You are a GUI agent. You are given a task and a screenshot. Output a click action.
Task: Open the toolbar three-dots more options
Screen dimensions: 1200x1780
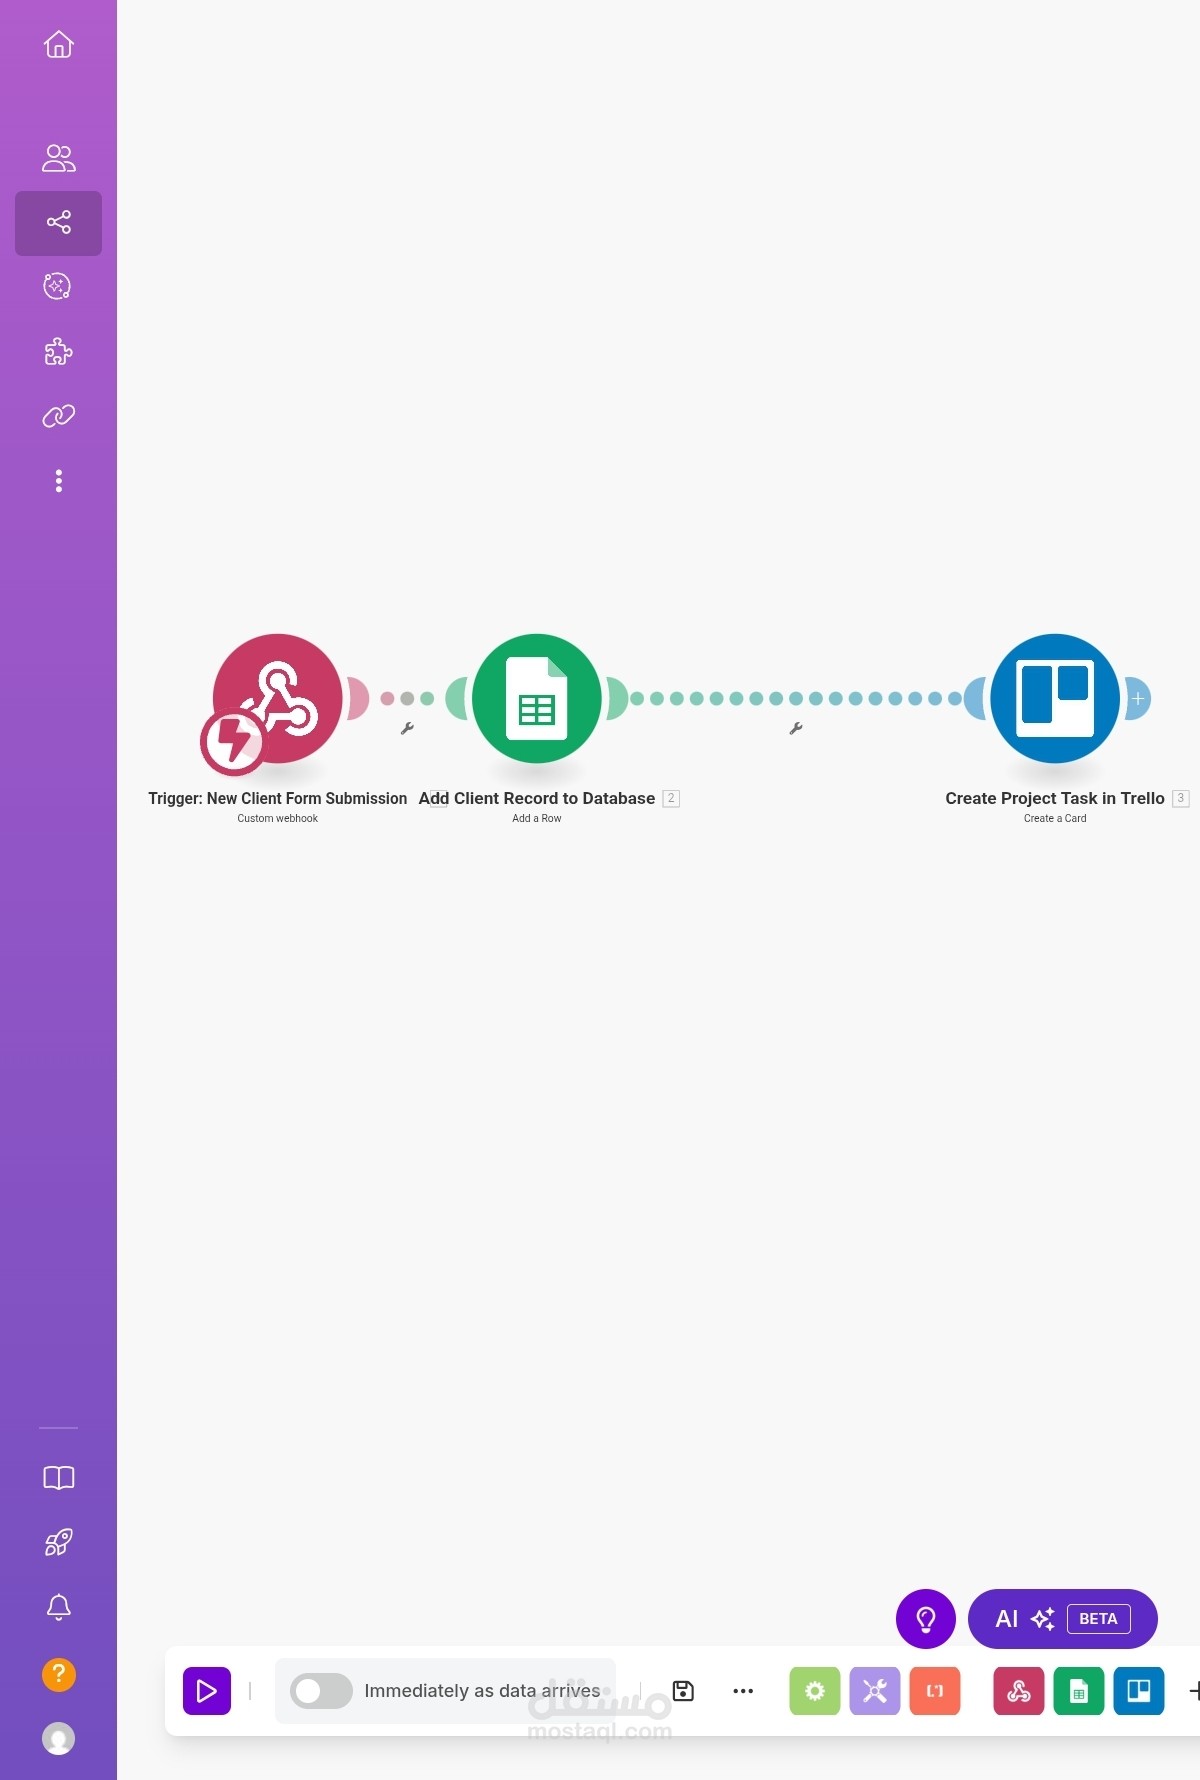point(743,1691)
